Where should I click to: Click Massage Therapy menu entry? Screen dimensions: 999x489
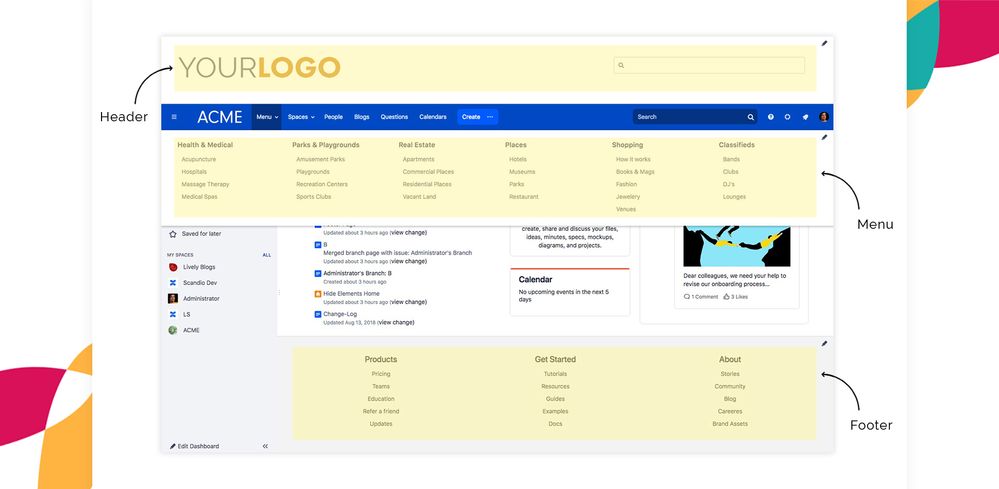[205, 184]
